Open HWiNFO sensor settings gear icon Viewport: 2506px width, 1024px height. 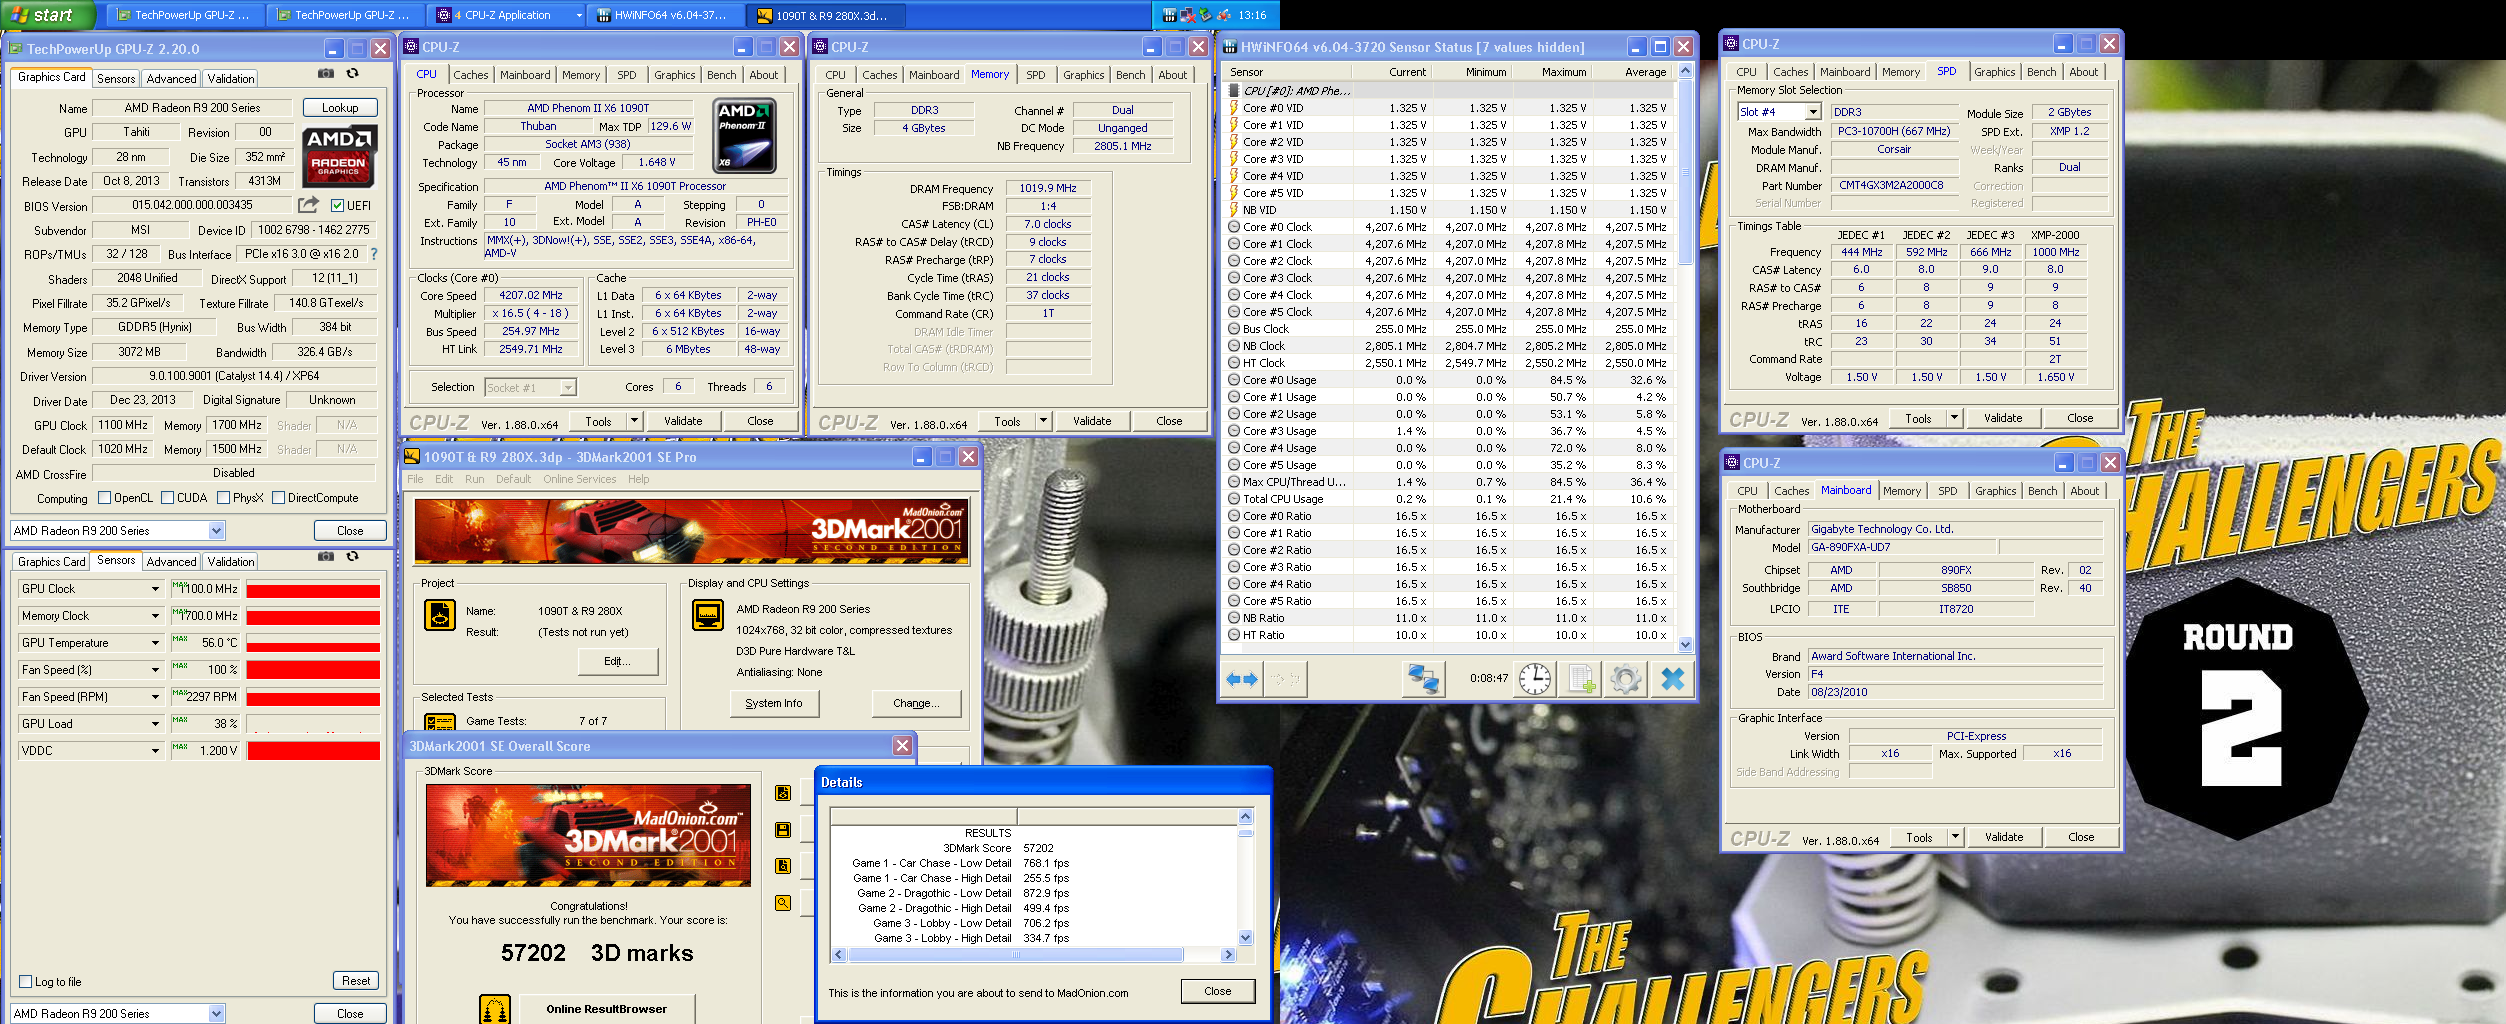[1626, 679]
